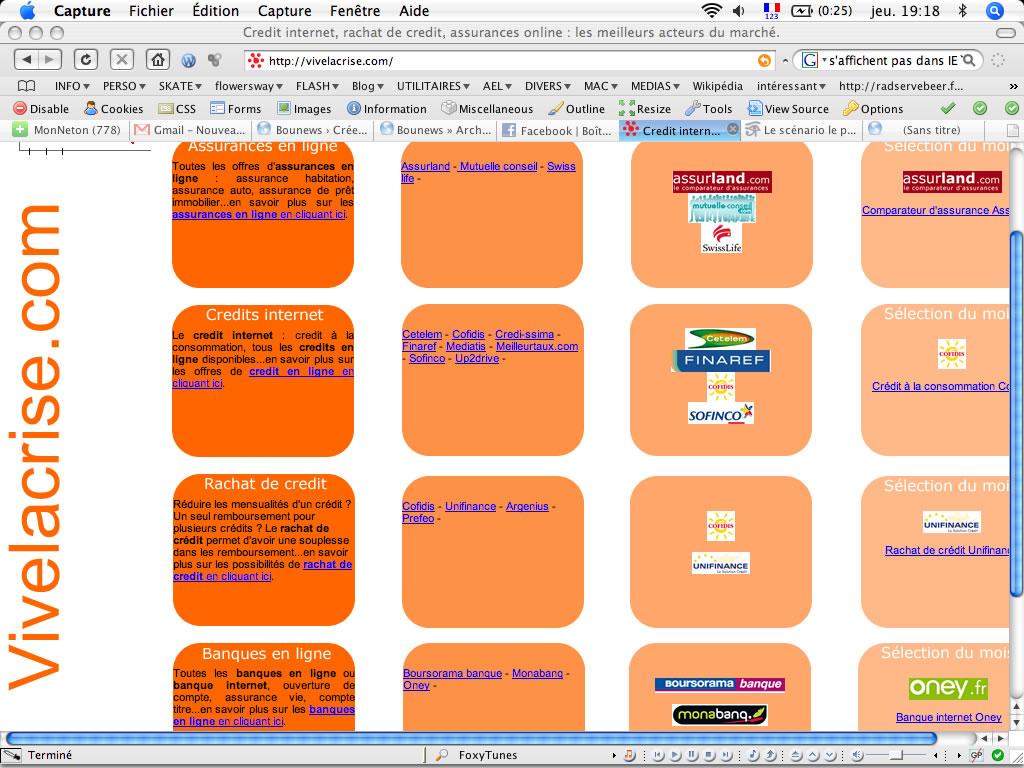Image resolution: width=1024 pixels, height=768 pixels.
Task: Open the SKATE bookmarks dropdown
Action: [x=180, y=86]
